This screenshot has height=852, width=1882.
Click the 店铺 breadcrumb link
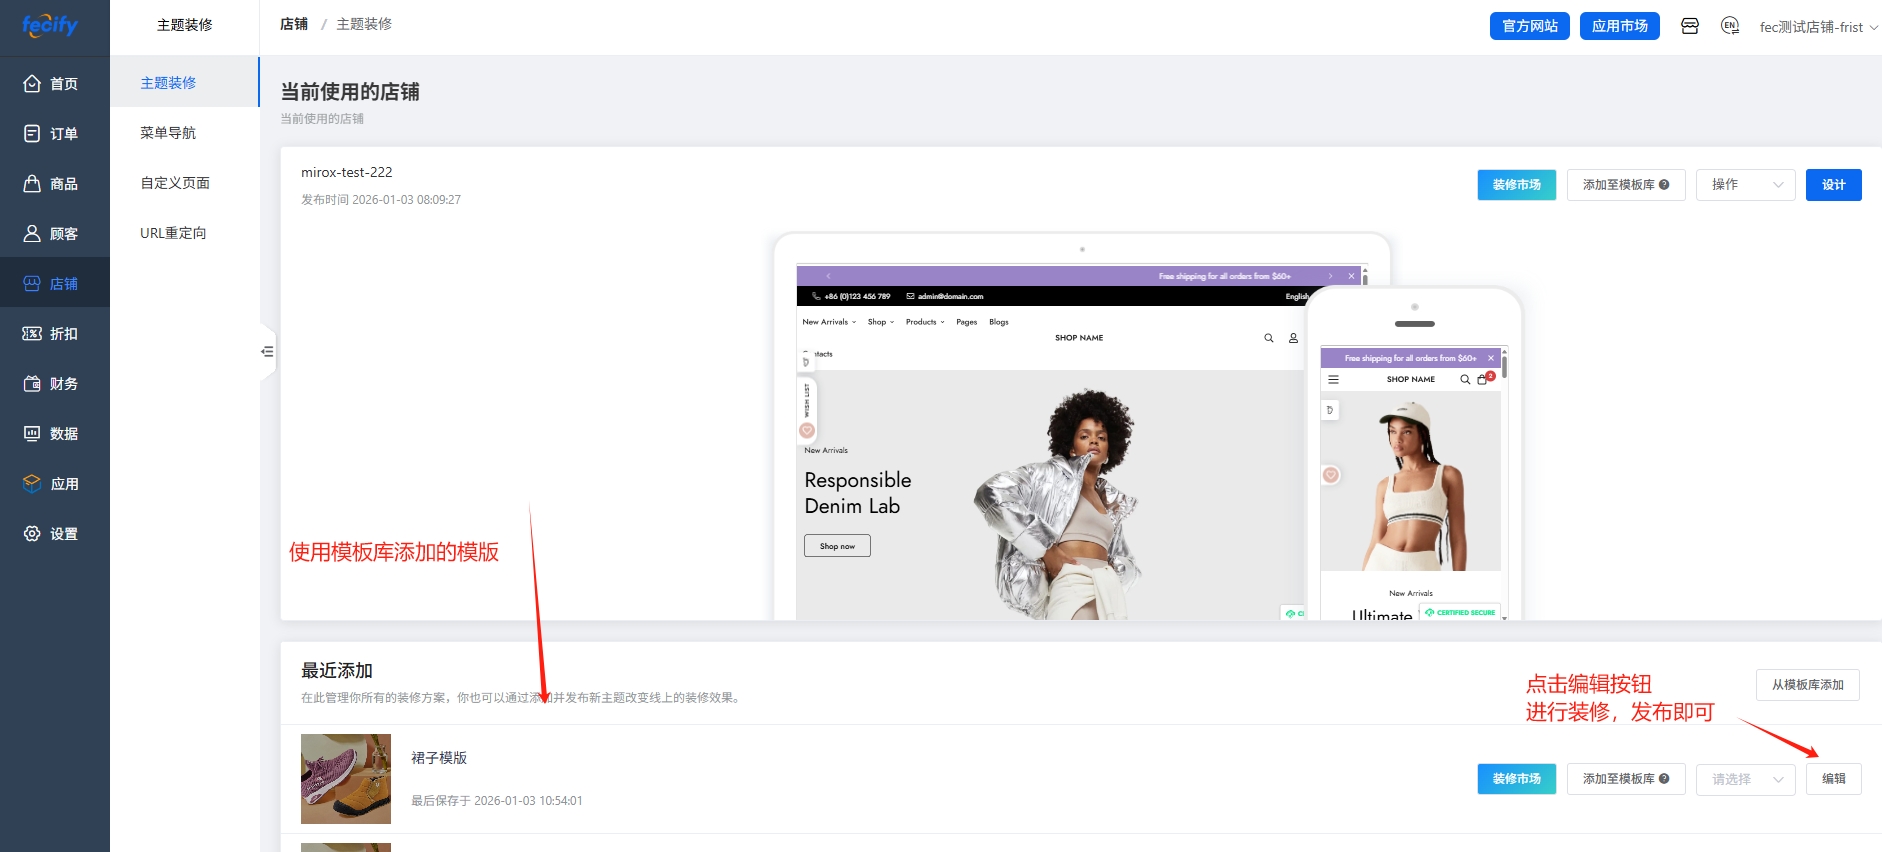pyautogui.click(x=294, y=24)
